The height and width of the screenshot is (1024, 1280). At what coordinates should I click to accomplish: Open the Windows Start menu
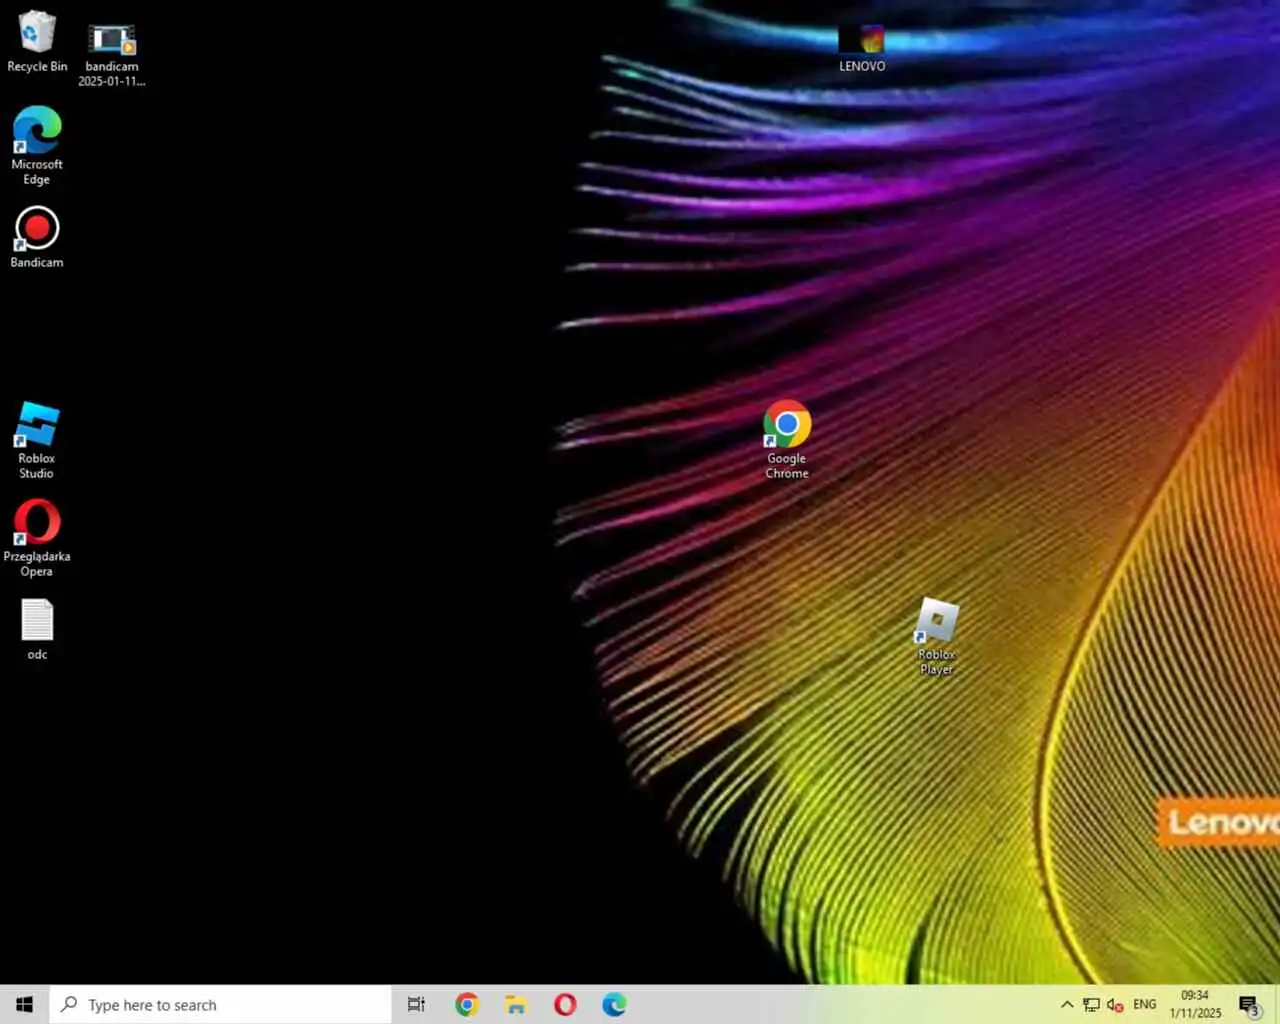click(24, 1004)
